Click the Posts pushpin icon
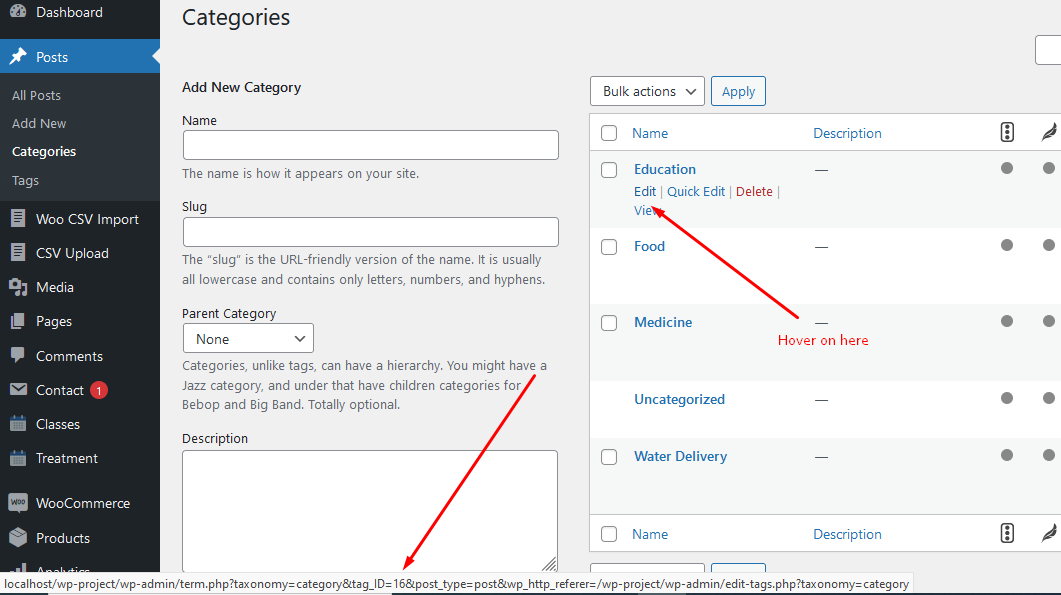The width and height of the screenshot is (1061, 595). tap(18, 56)
